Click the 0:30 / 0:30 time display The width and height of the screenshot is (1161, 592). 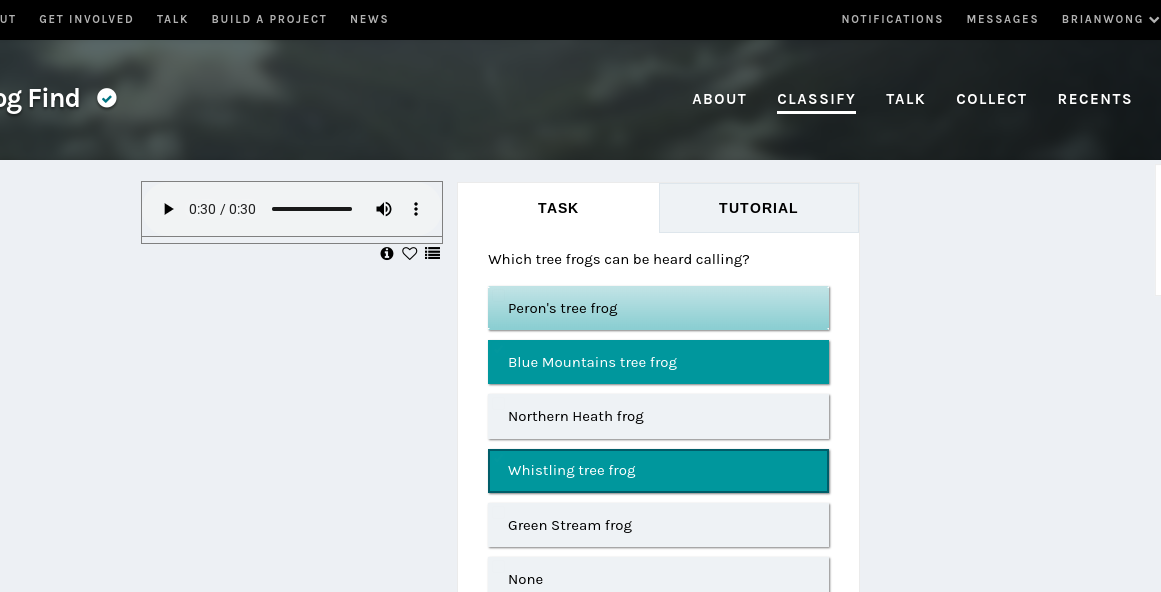tap(222, 209)
